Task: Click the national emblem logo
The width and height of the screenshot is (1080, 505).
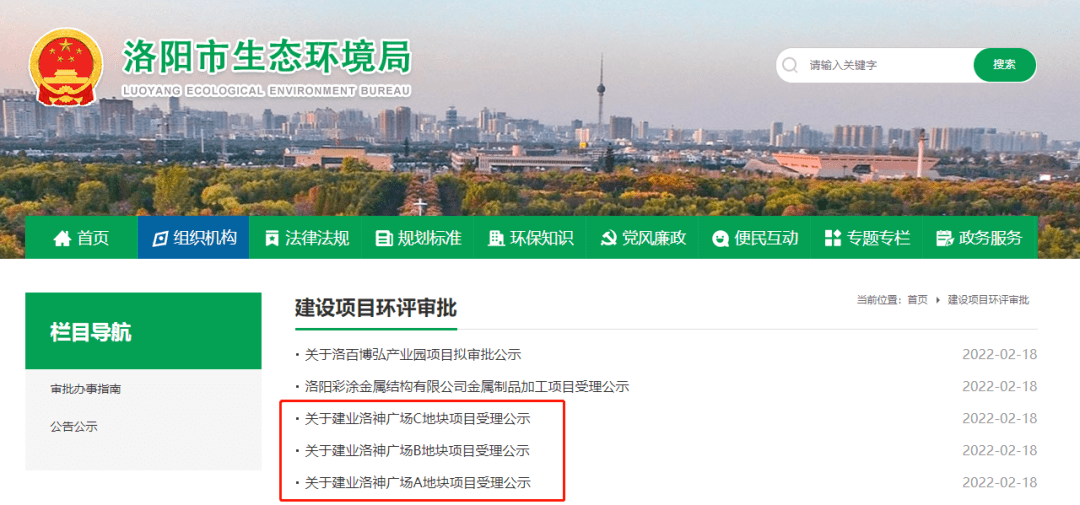Action: click(65, 67)
